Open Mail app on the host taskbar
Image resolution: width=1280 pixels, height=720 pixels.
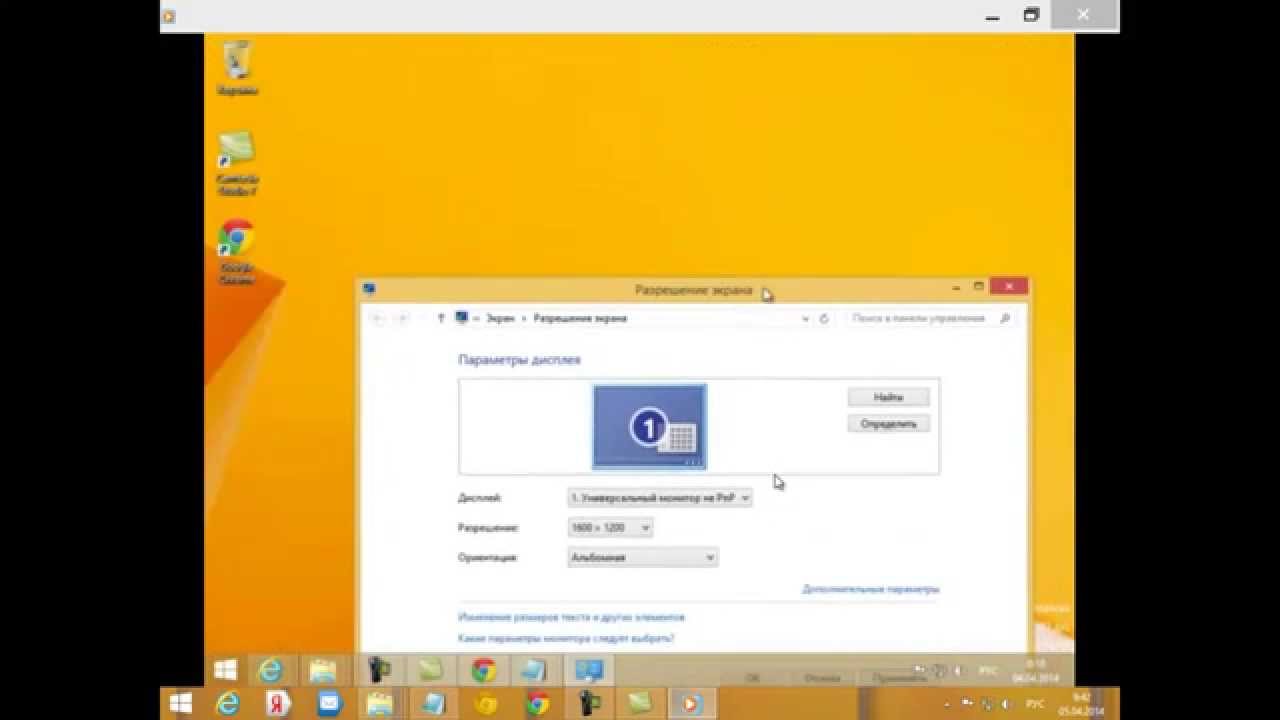coord(330,704)
